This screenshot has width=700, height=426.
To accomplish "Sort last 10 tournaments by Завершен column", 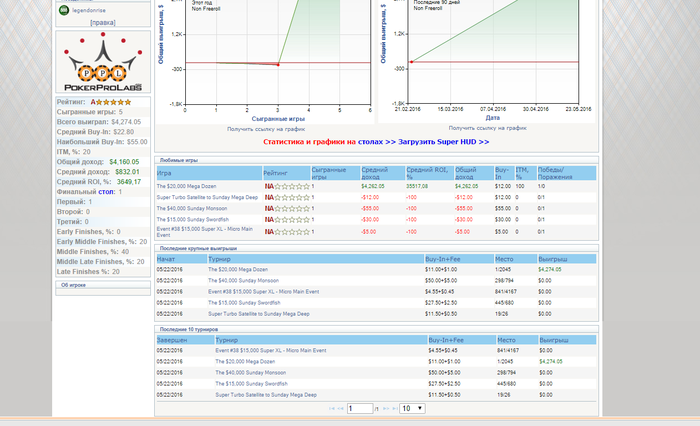I will pos(185,340).
